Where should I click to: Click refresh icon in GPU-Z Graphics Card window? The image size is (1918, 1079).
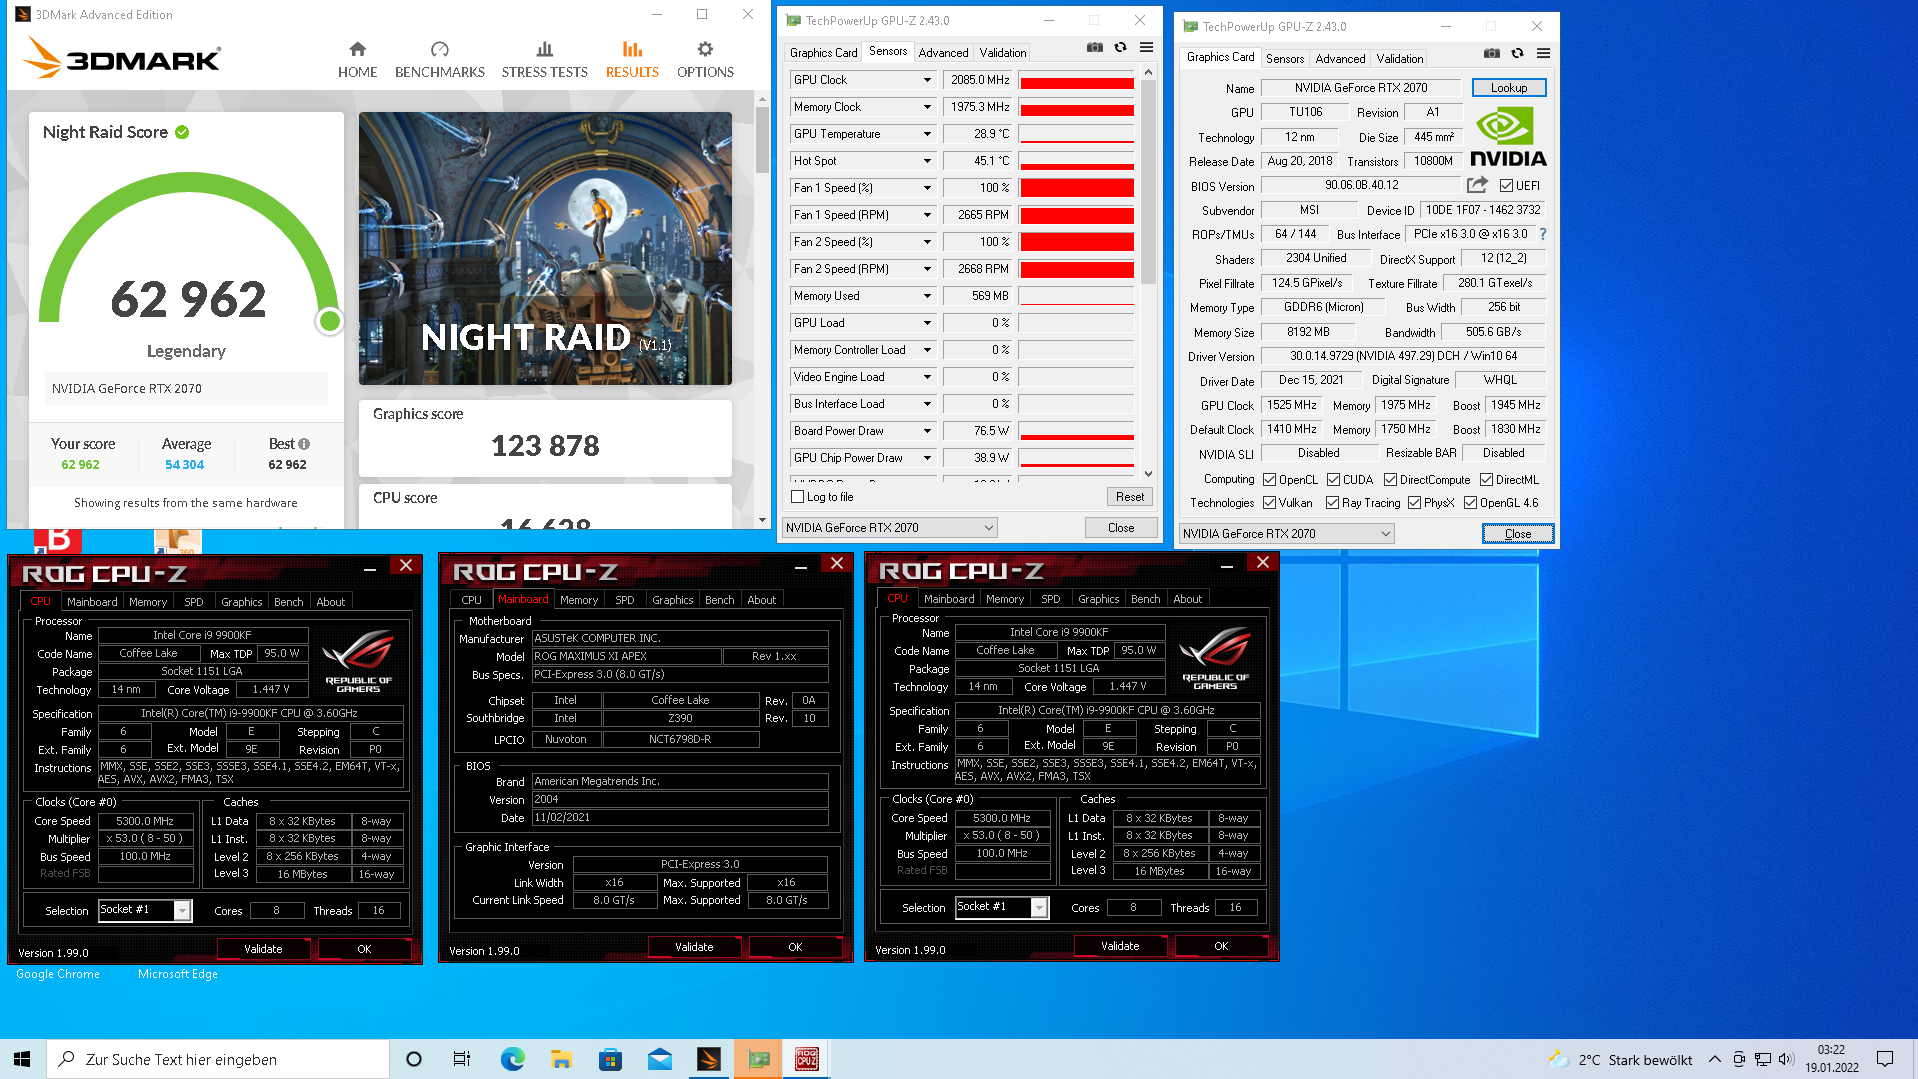[1518, 54]
